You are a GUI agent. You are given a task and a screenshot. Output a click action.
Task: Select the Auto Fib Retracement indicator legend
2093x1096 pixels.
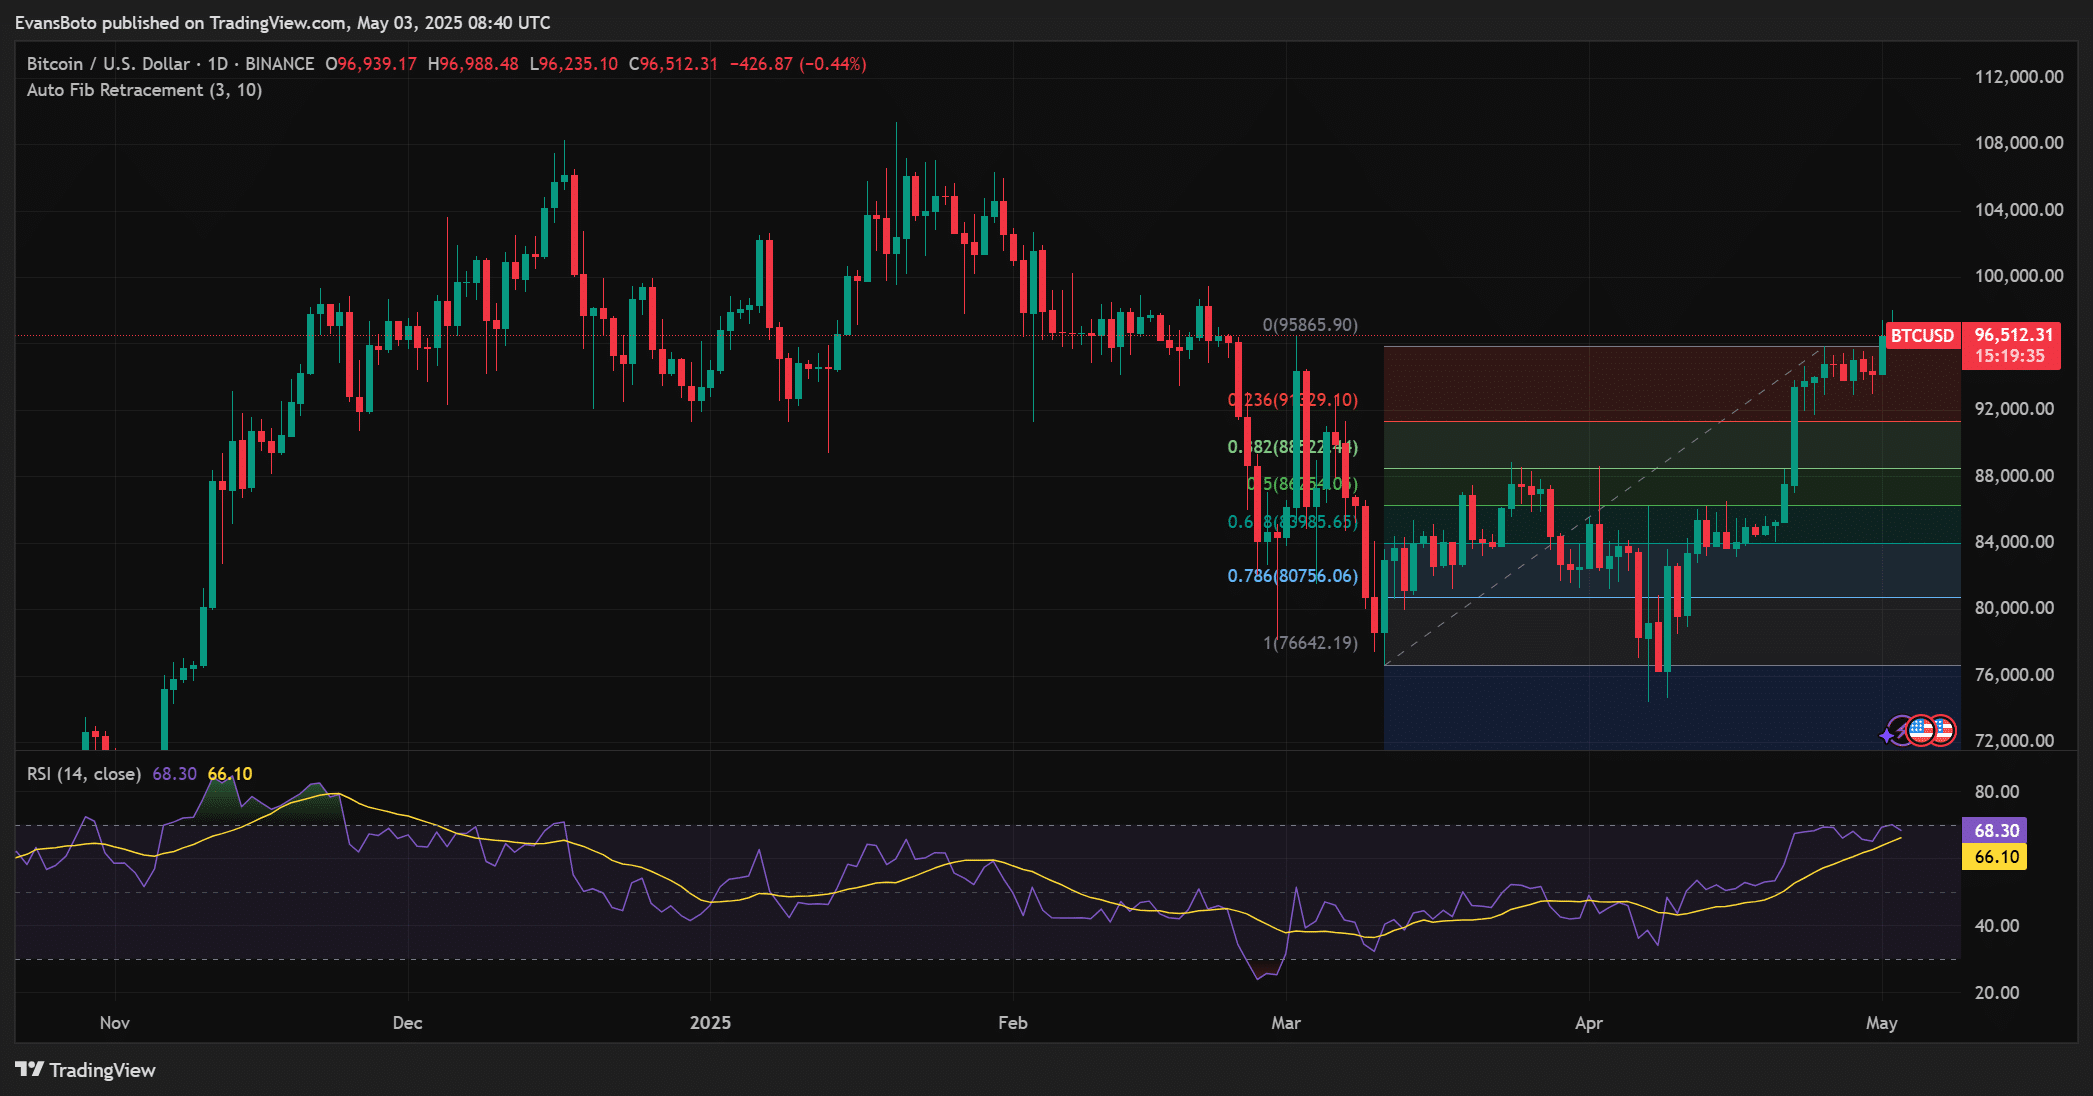(x=145, y=90)
